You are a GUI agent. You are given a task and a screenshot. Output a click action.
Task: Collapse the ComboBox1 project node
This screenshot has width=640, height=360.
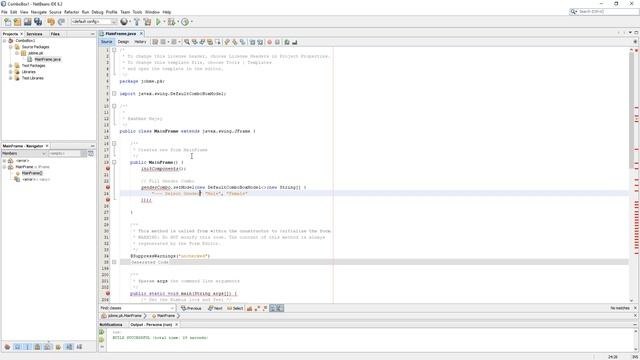click(4, 41)
